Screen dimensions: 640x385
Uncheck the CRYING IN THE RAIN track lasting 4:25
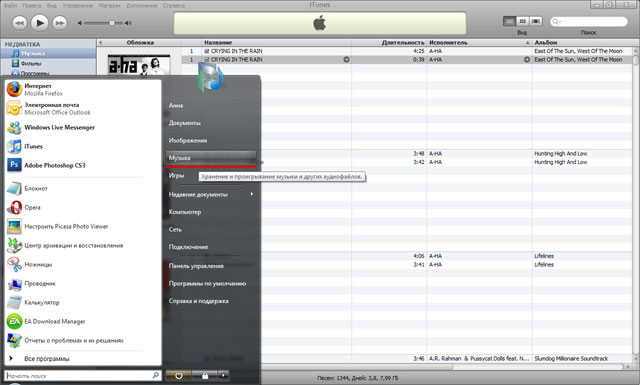coord(207,51)
